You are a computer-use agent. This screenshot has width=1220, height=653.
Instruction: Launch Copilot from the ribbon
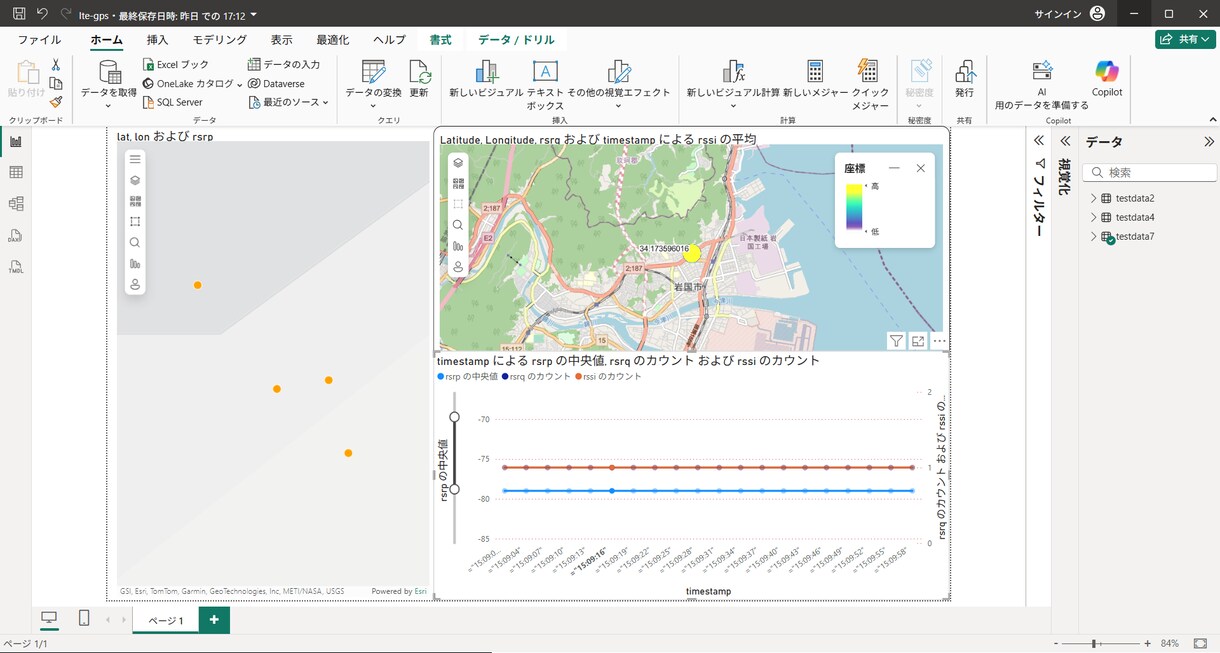[x=1107, y=78]
